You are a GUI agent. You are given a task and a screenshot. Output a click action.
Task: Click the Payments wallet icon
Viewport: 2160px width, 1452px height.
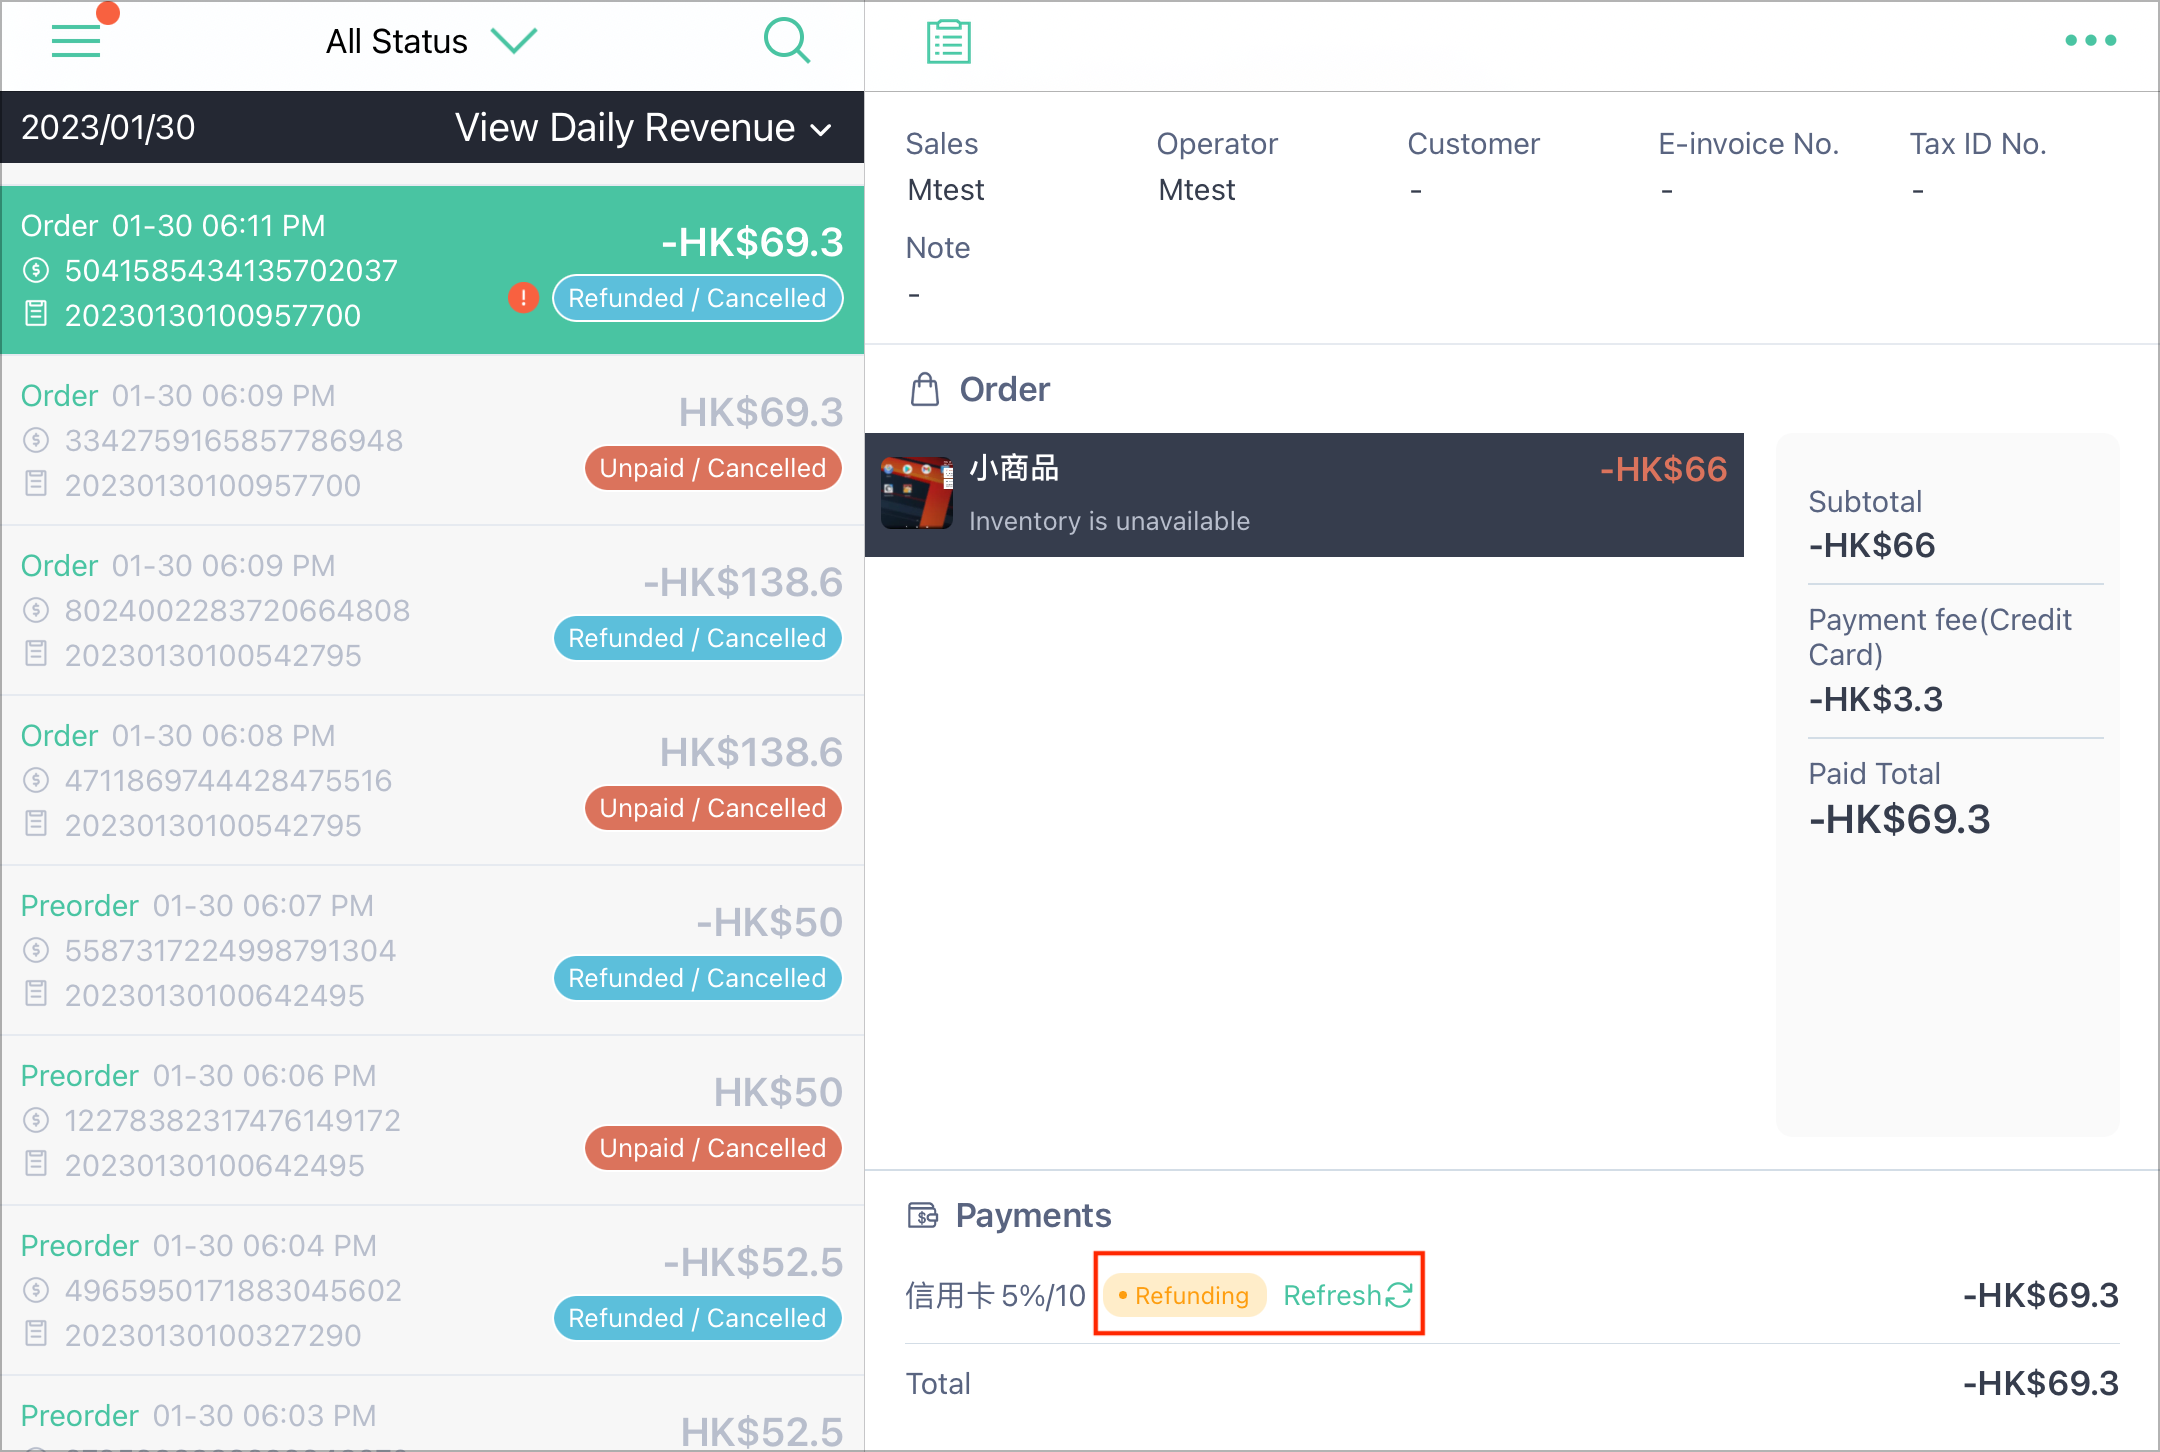tap(923, 1215)
